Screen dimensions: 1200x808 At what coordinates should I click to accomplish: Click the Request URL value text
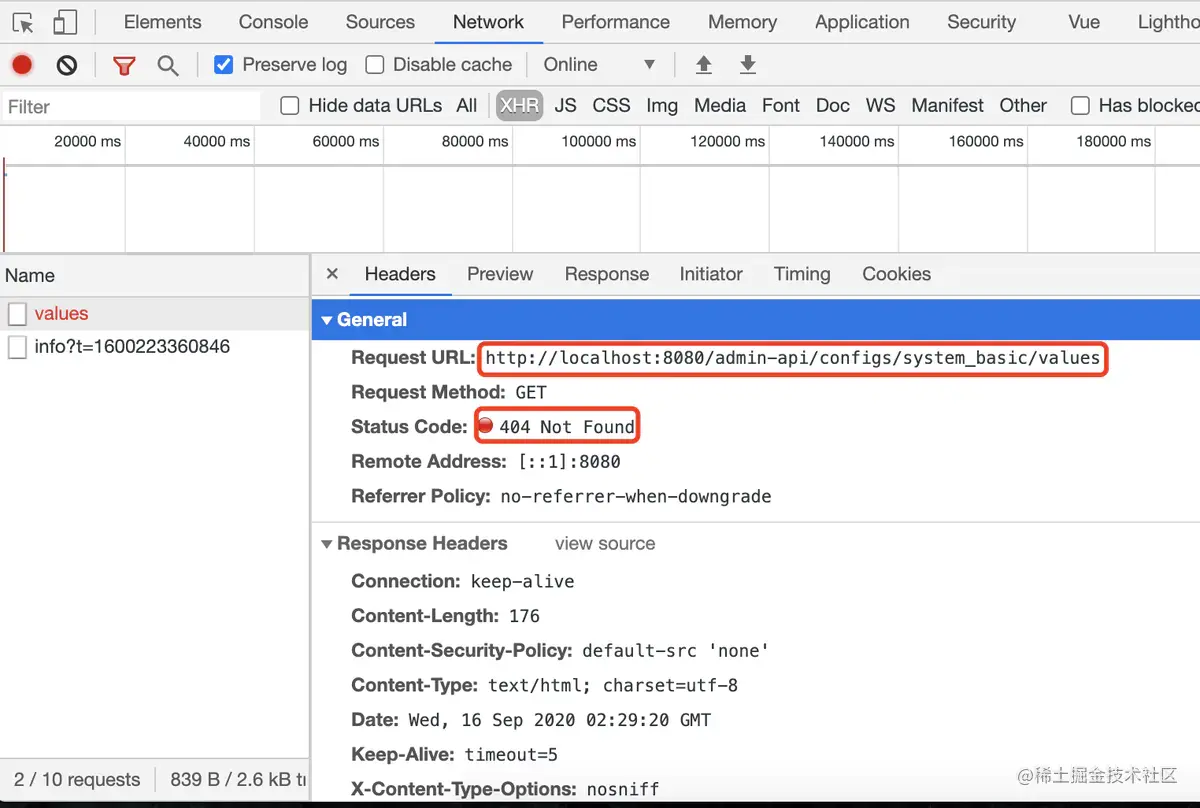(793, 358)
